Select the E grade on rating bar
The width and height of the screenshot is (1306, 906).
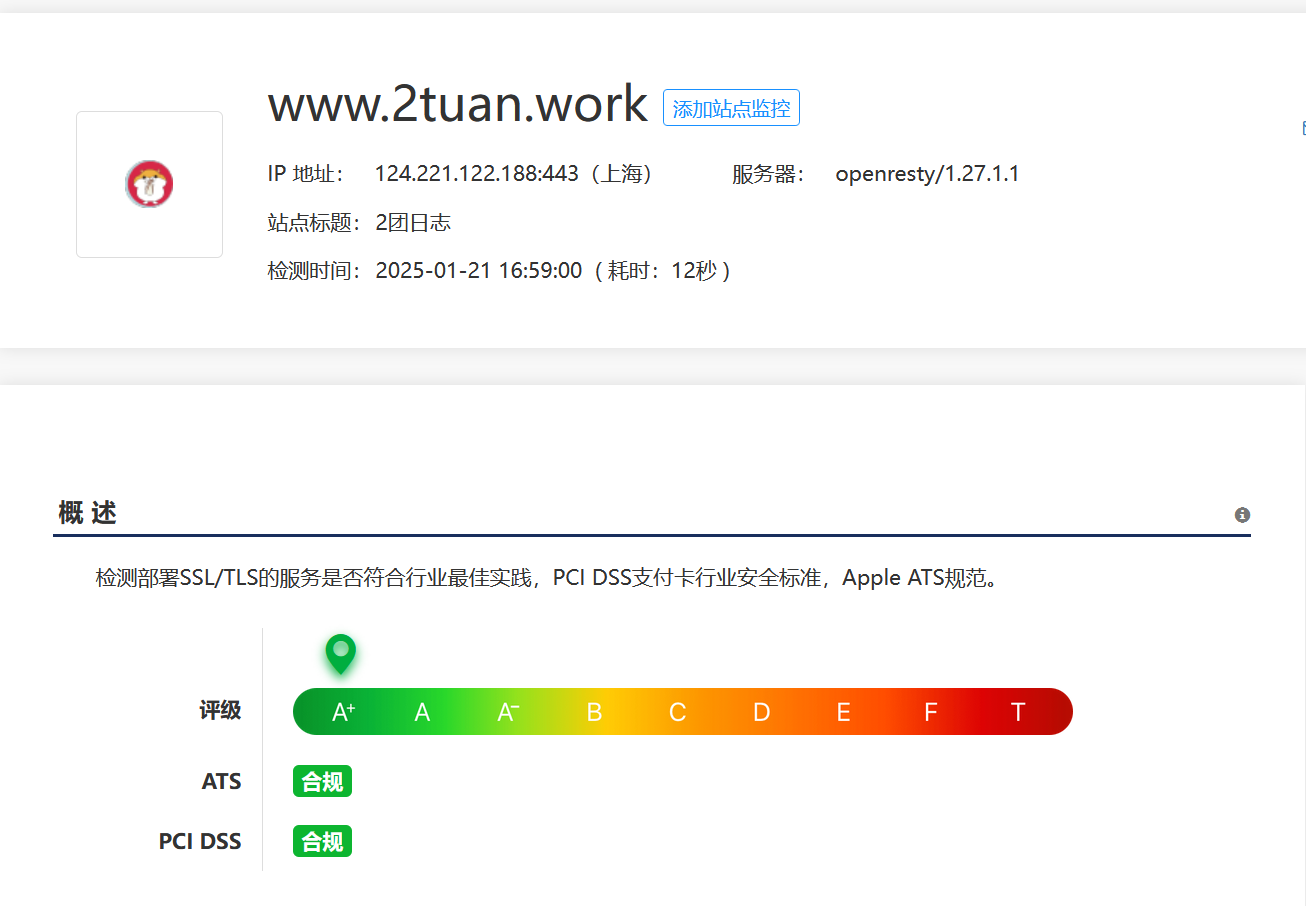tap(844, 712)
